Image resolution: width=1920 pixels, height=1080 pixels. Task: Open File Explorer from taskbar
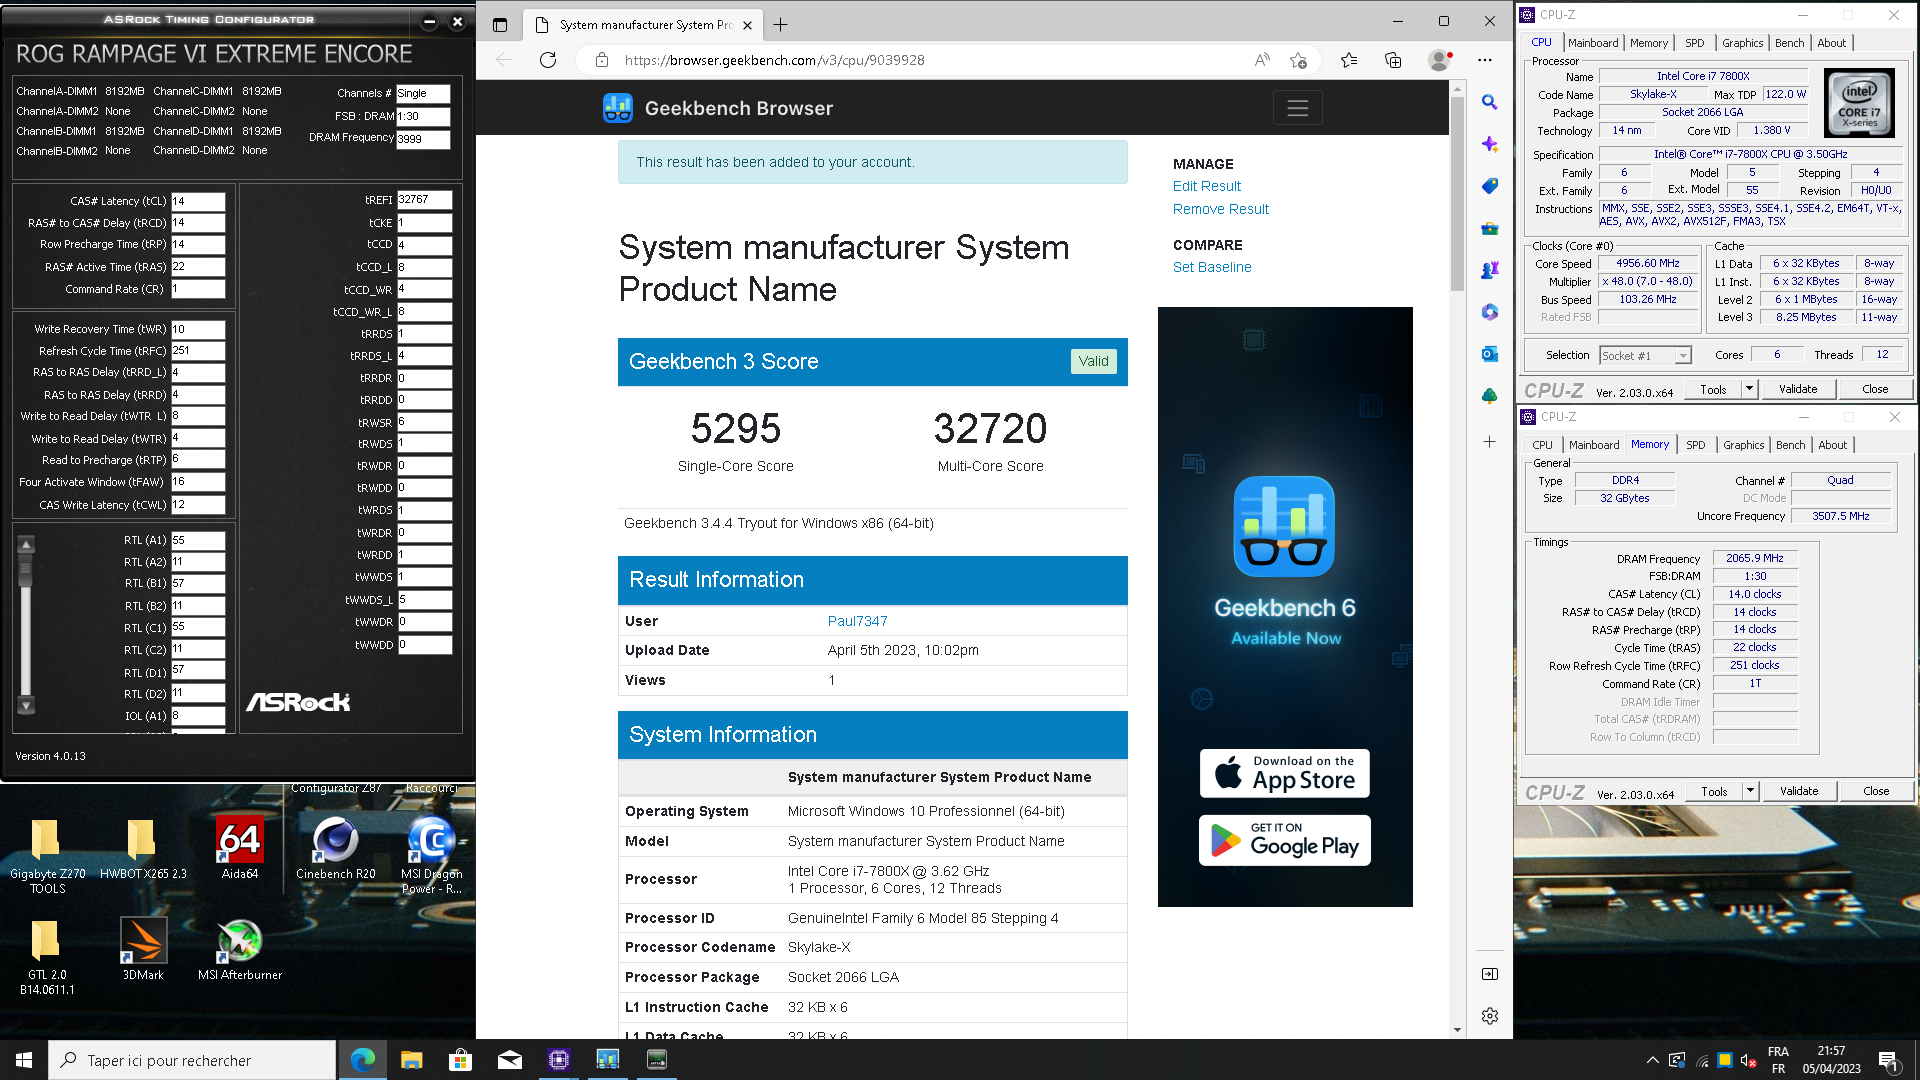[411, 1060]
